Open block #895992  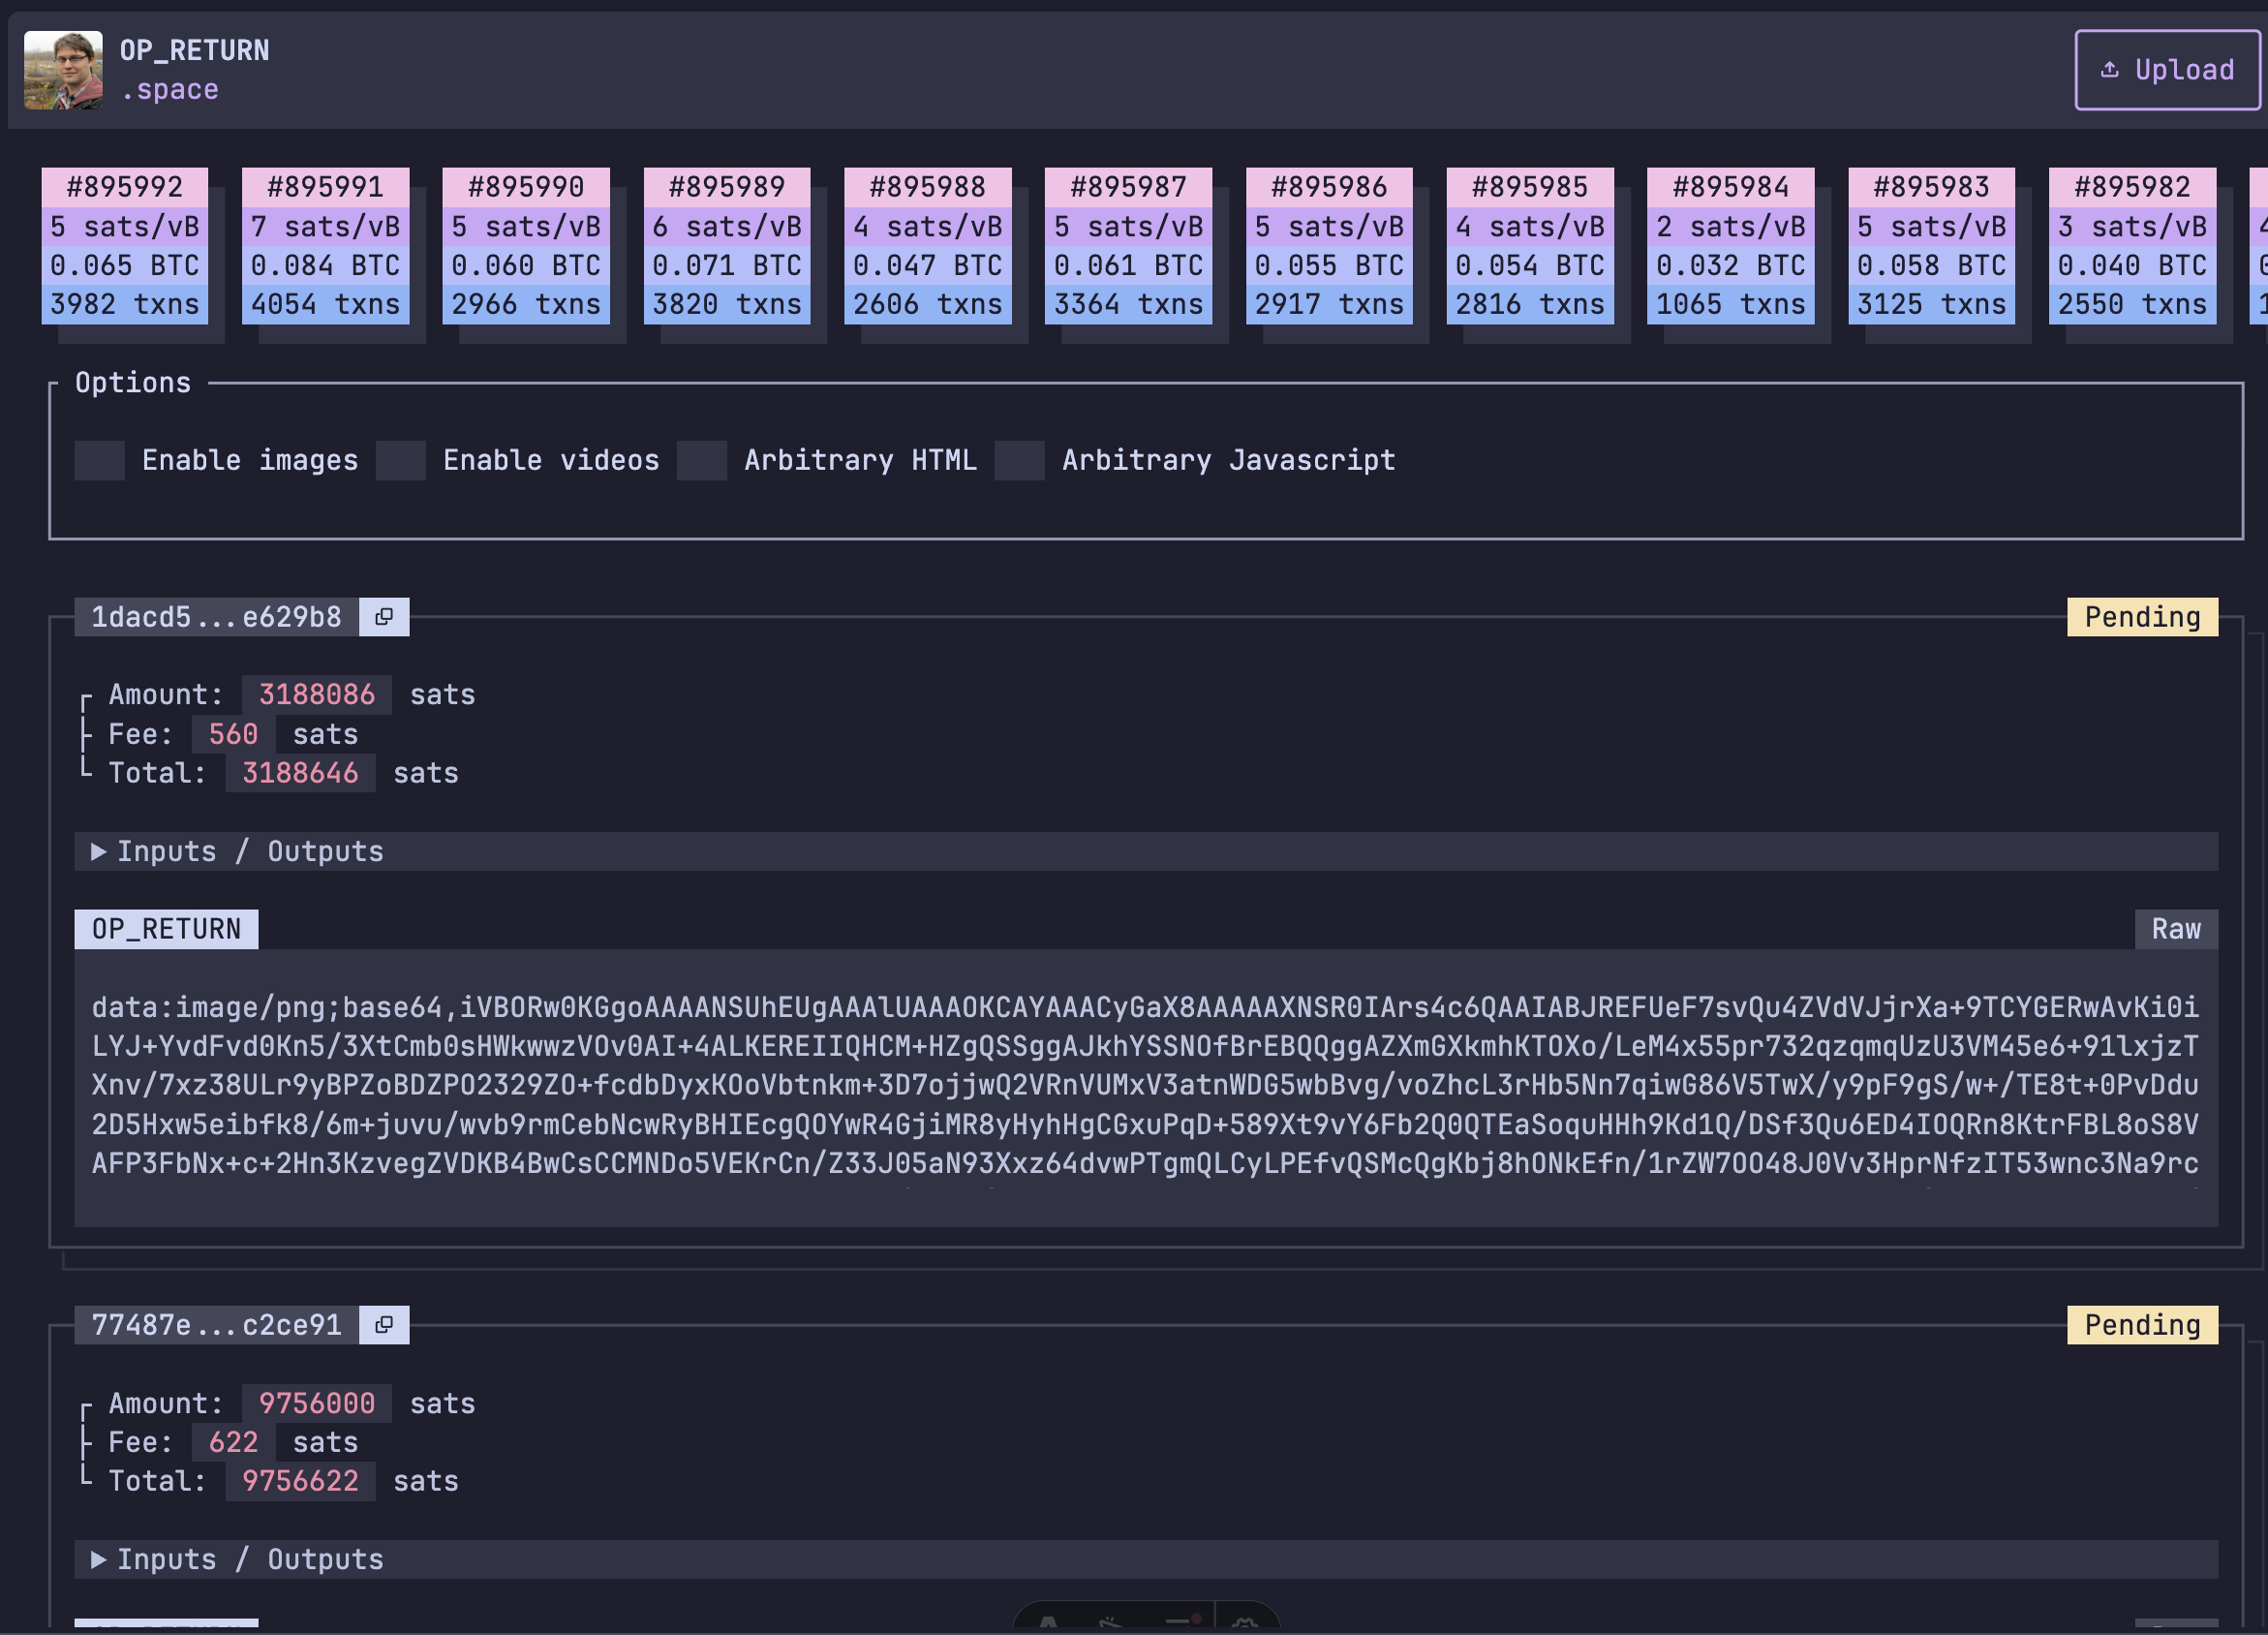click(125, 245)
